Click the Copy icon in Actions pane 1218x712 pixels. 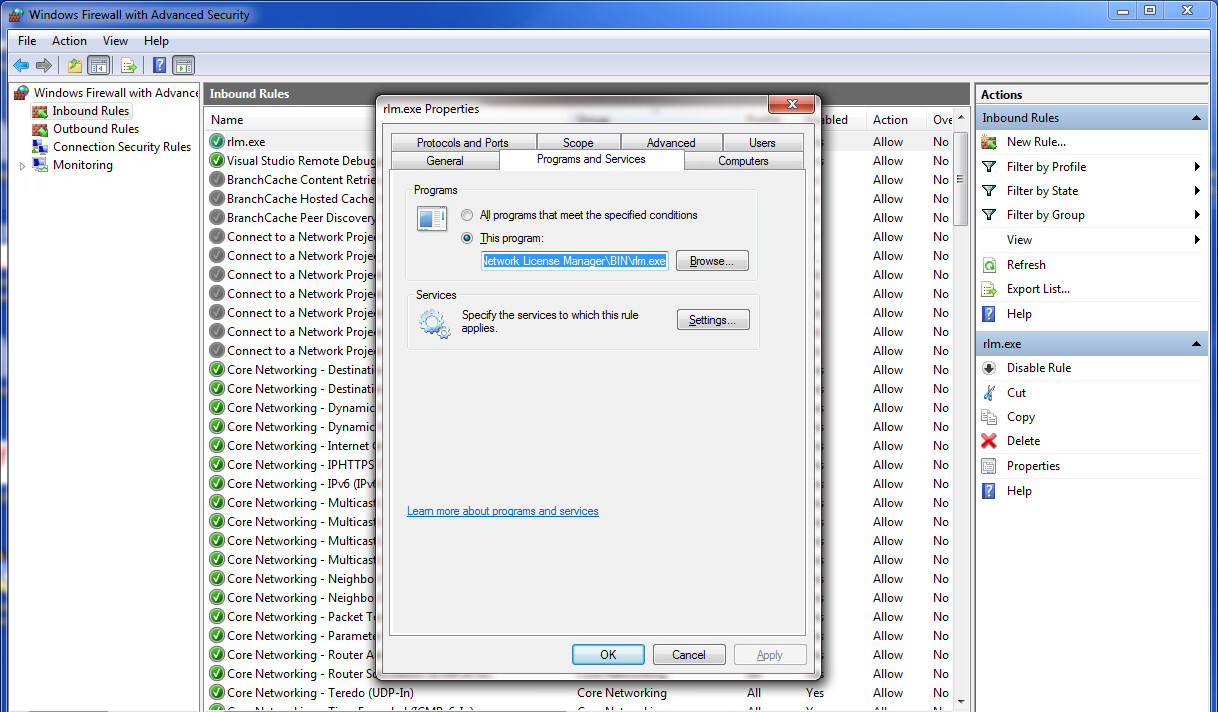[989, 417]
